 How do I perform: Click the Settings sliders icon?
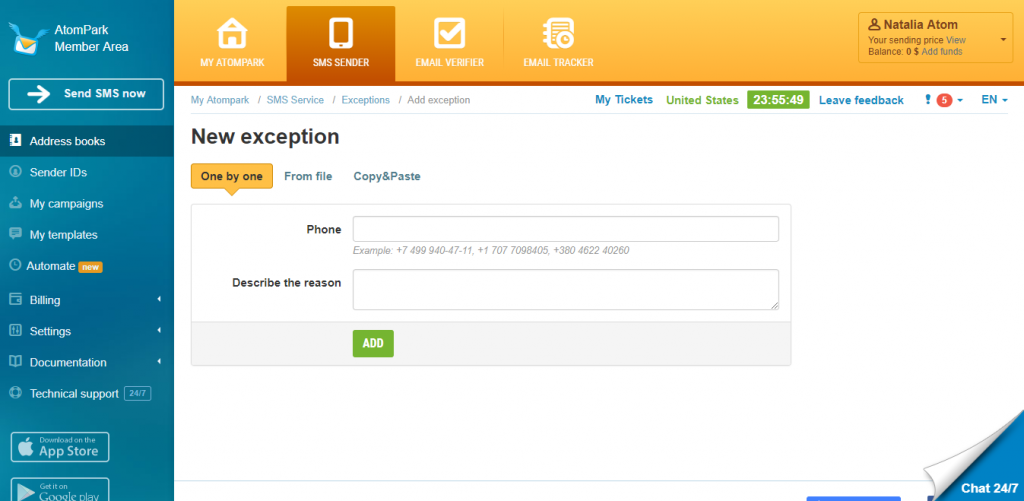click(16, 331)
